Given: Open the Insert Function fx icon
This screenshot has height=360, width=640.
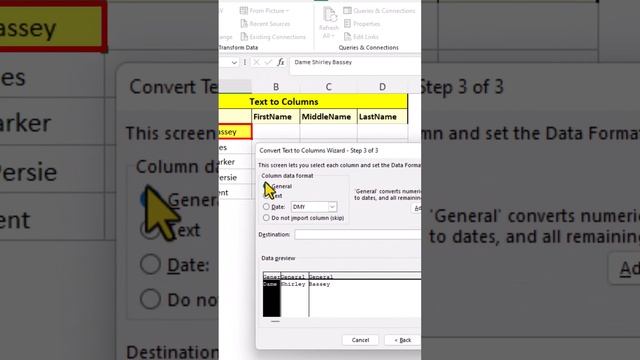Looking at the screenshot, I should tap(280, 62).
